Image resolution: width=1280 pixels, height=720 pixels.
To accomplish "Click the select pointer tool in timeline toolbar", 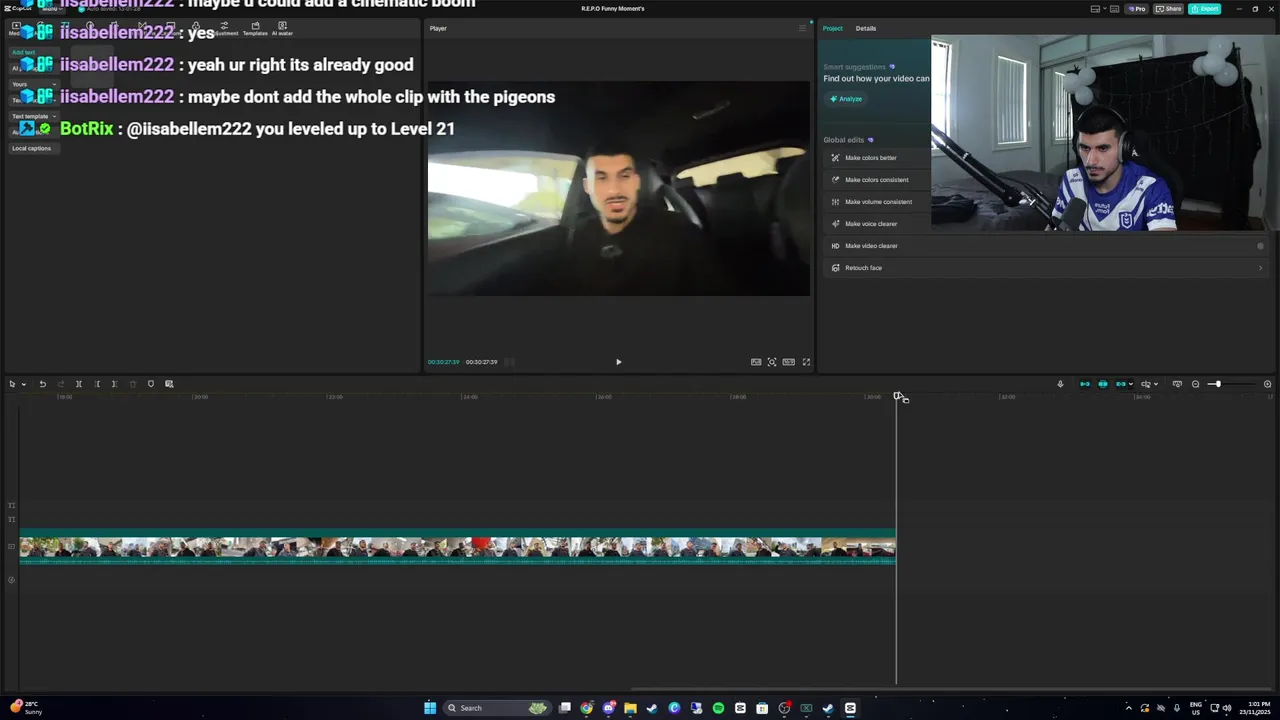I will coord(12,384).
